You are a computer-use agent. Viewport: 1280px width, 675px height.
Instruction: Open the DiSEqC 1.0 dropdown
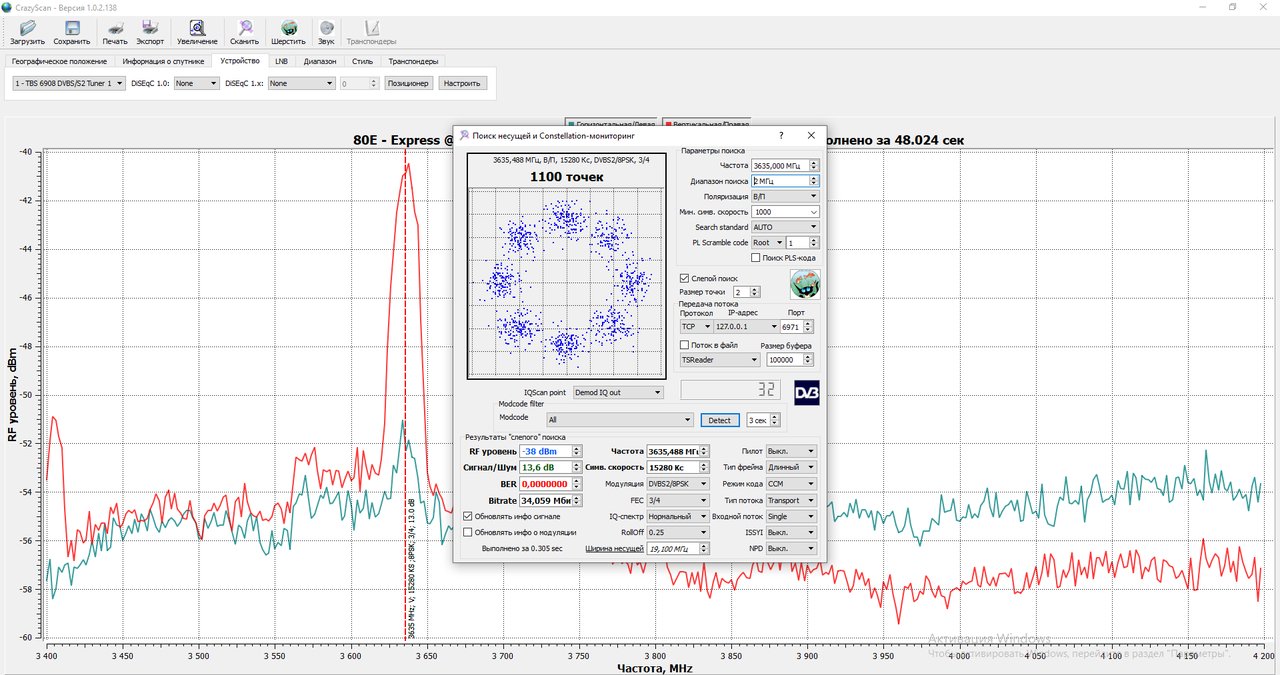click(x=196, y=84)
